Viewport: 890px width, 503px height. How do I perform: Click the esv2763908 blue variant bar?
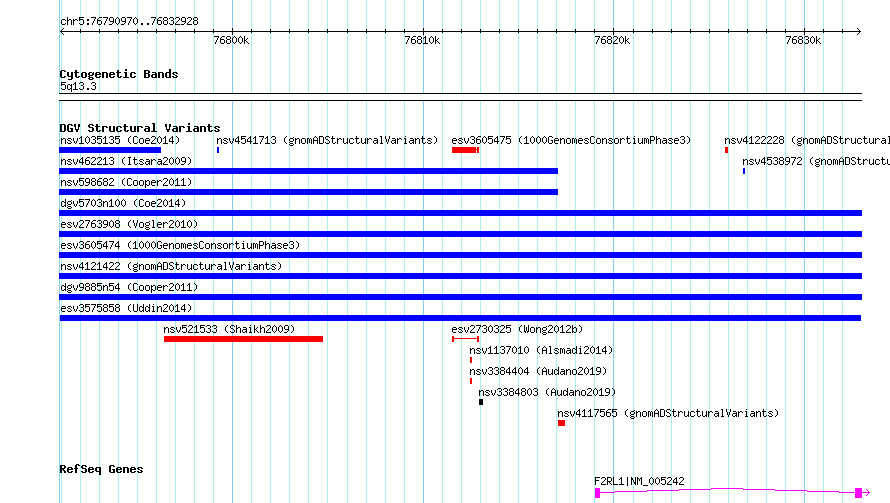461,234
